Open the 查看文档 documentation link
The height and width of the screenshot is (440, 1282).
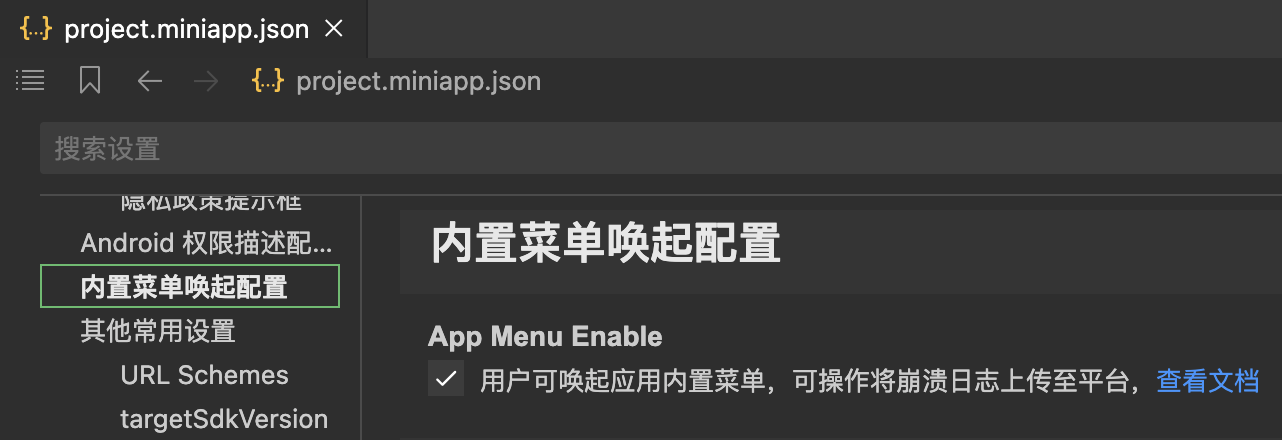pos(1207,381)
